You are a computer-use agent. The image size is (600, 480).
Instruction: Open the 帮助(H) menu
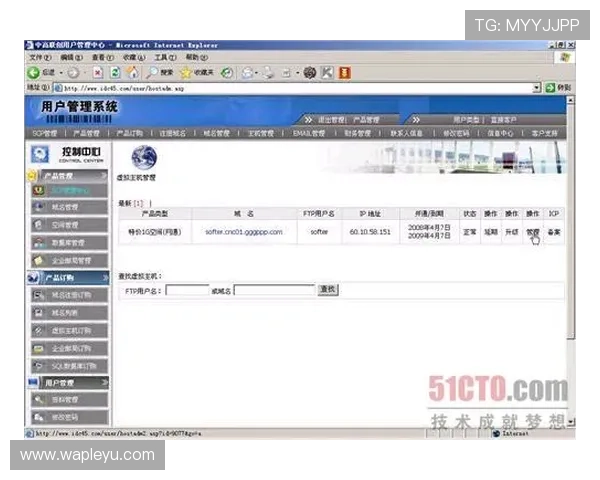click(x=197, y=57)
